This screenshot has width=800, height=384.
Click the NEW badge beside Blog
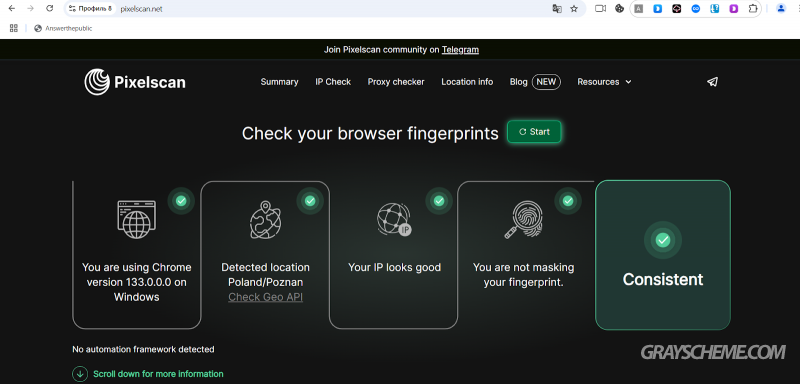pyautogui.click(x=546, y=82)
